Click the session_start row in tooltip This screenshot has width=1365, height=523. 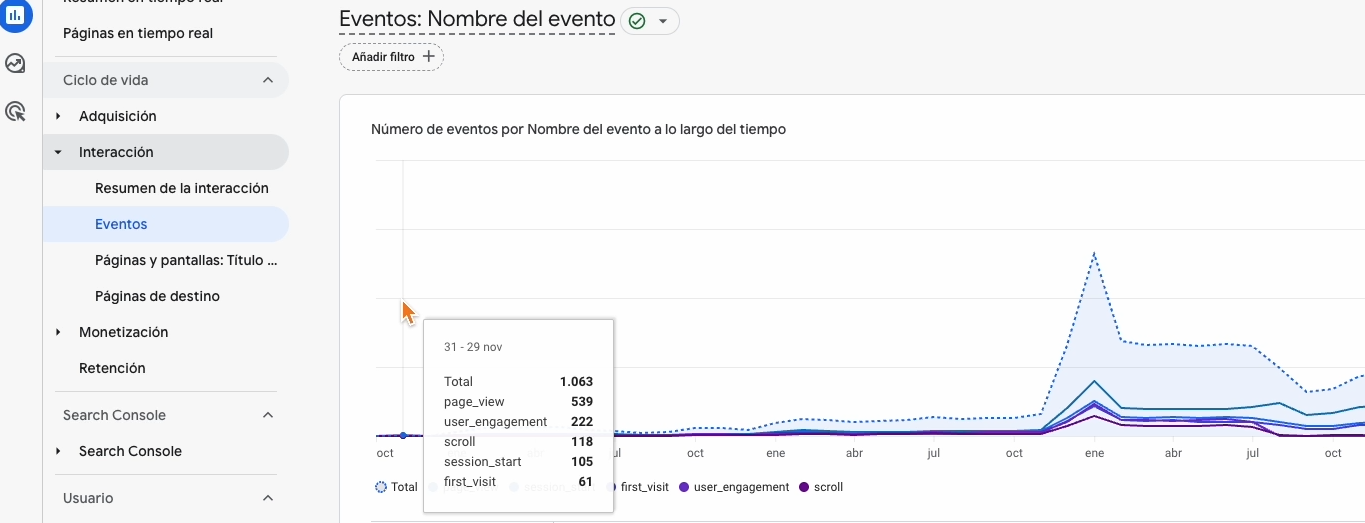[519, 462]
